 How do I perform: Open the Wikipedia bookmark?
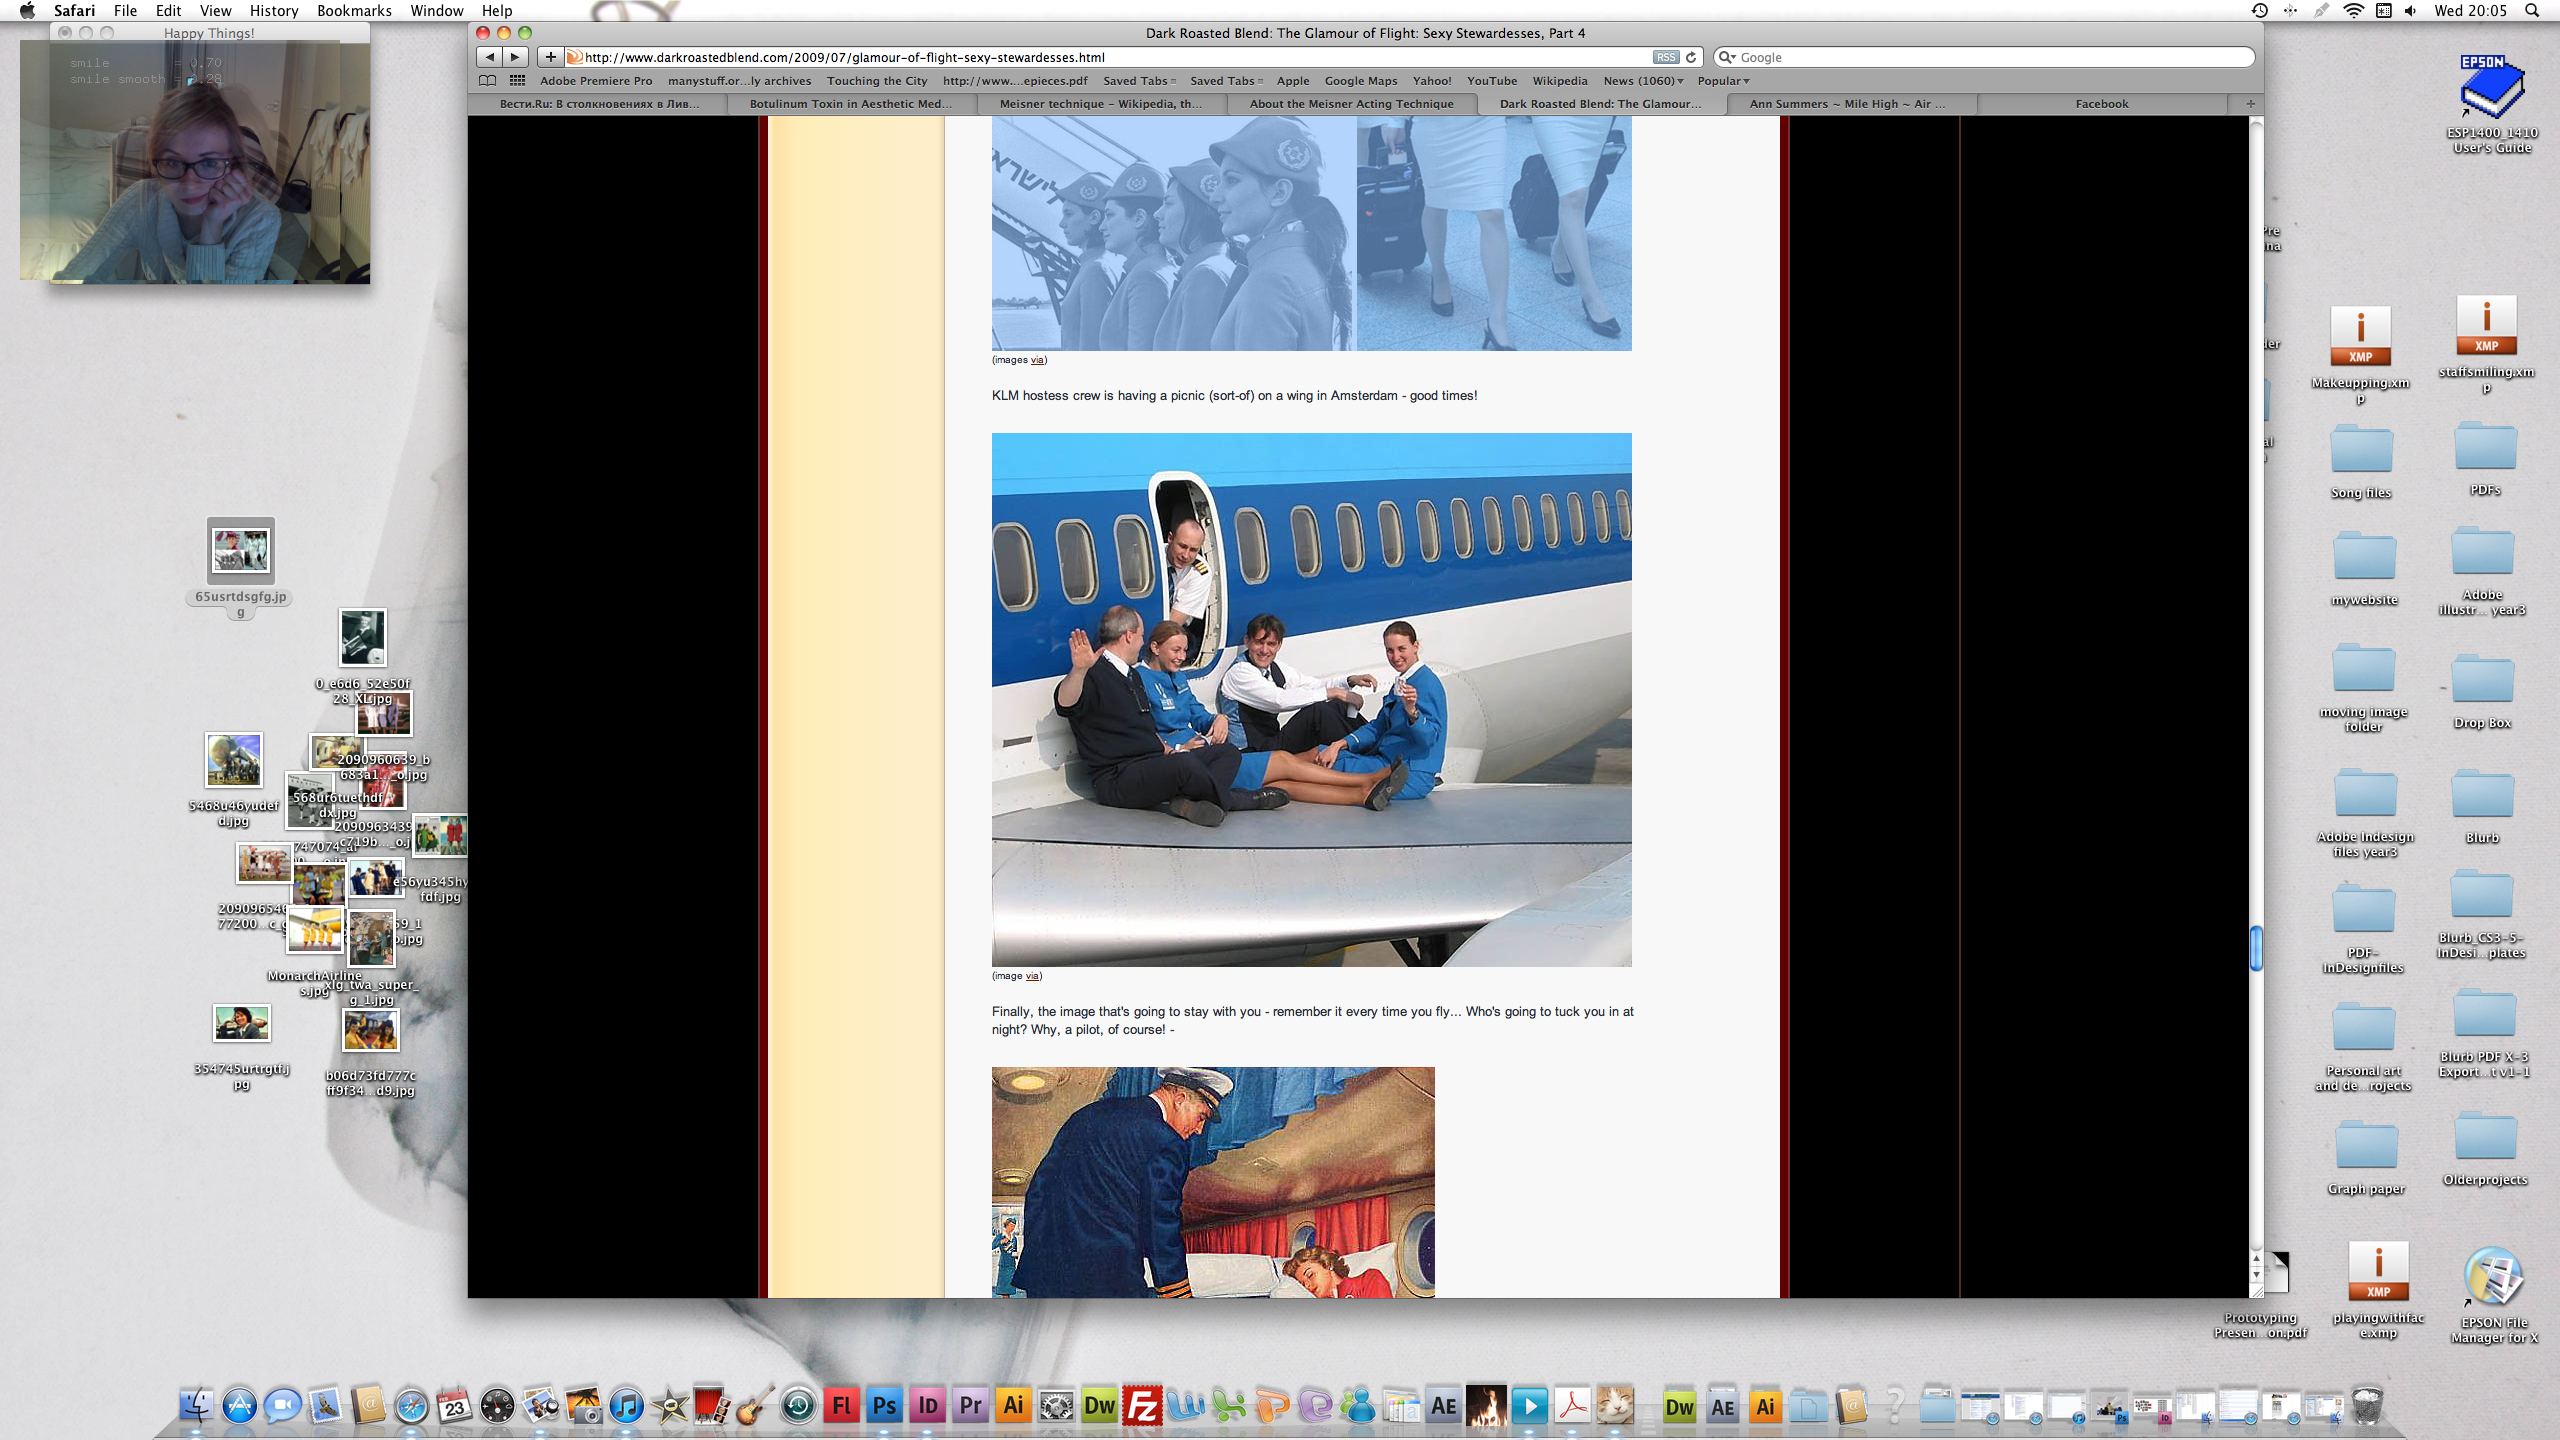[1559, 81]
